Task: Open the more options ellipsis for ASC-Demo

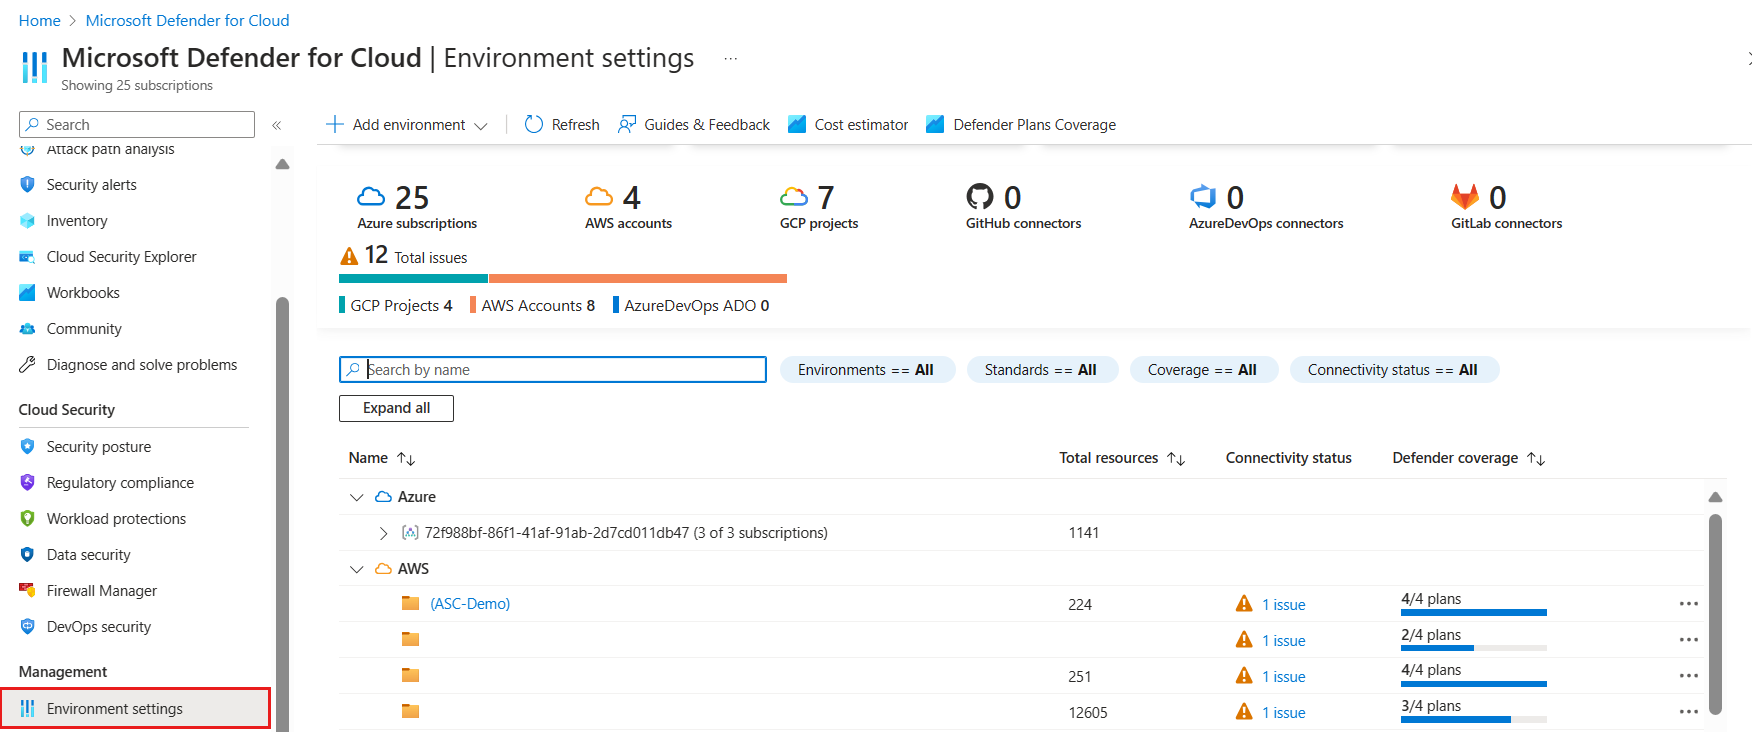Action: pyautogui.click(x=1688, y=604)
